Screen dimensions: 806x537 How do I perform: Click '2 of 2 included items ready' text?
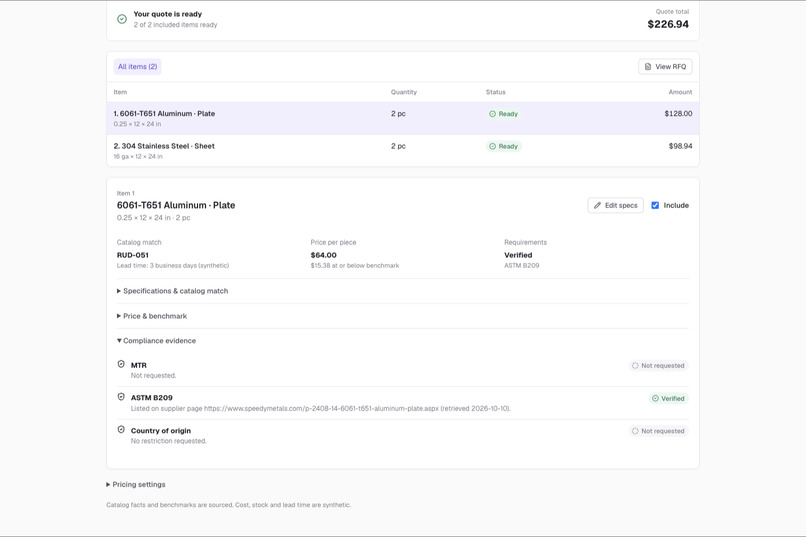[175, 25]
